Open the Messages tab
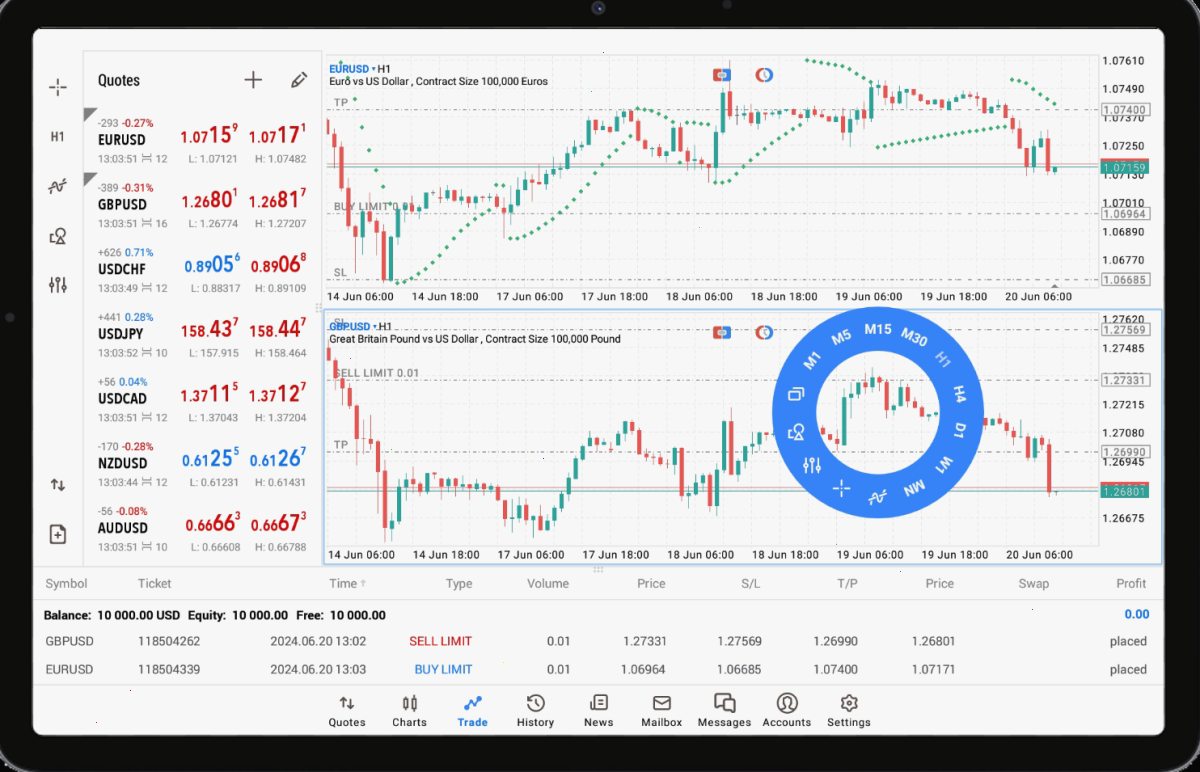 (724, 711)
